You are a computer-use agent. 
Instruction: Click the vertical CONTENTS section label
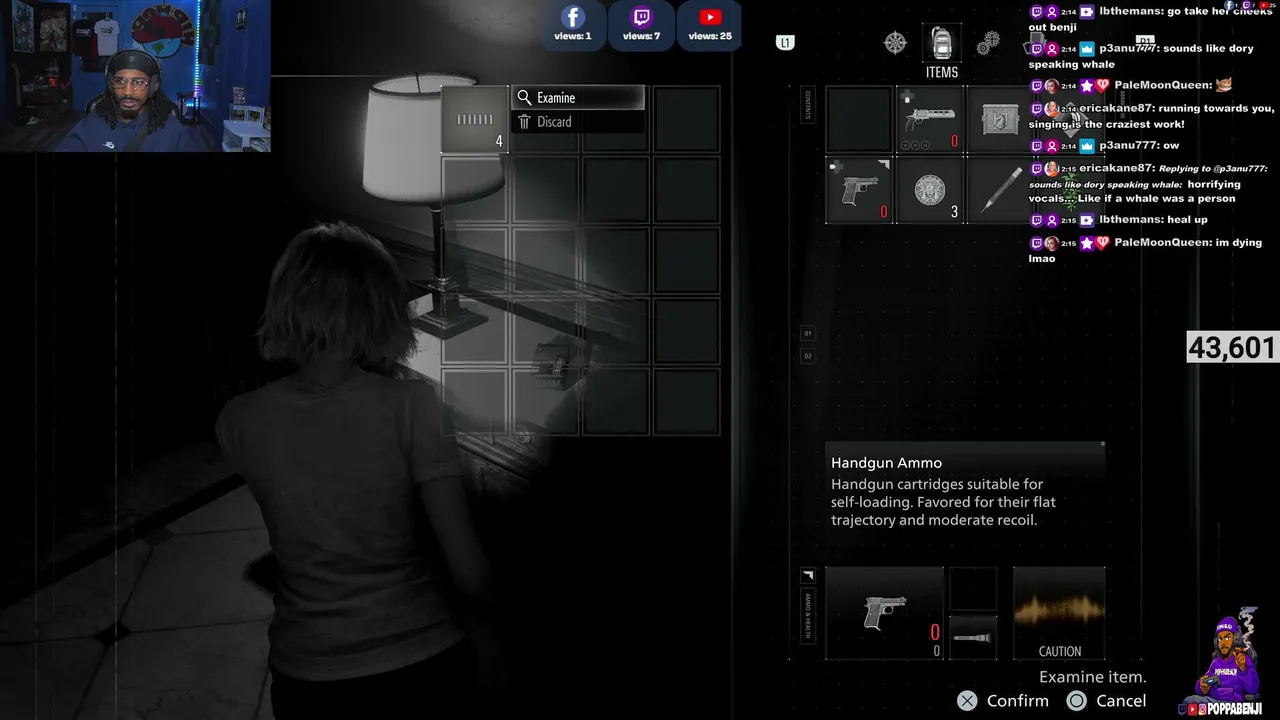tap(808, 105)
